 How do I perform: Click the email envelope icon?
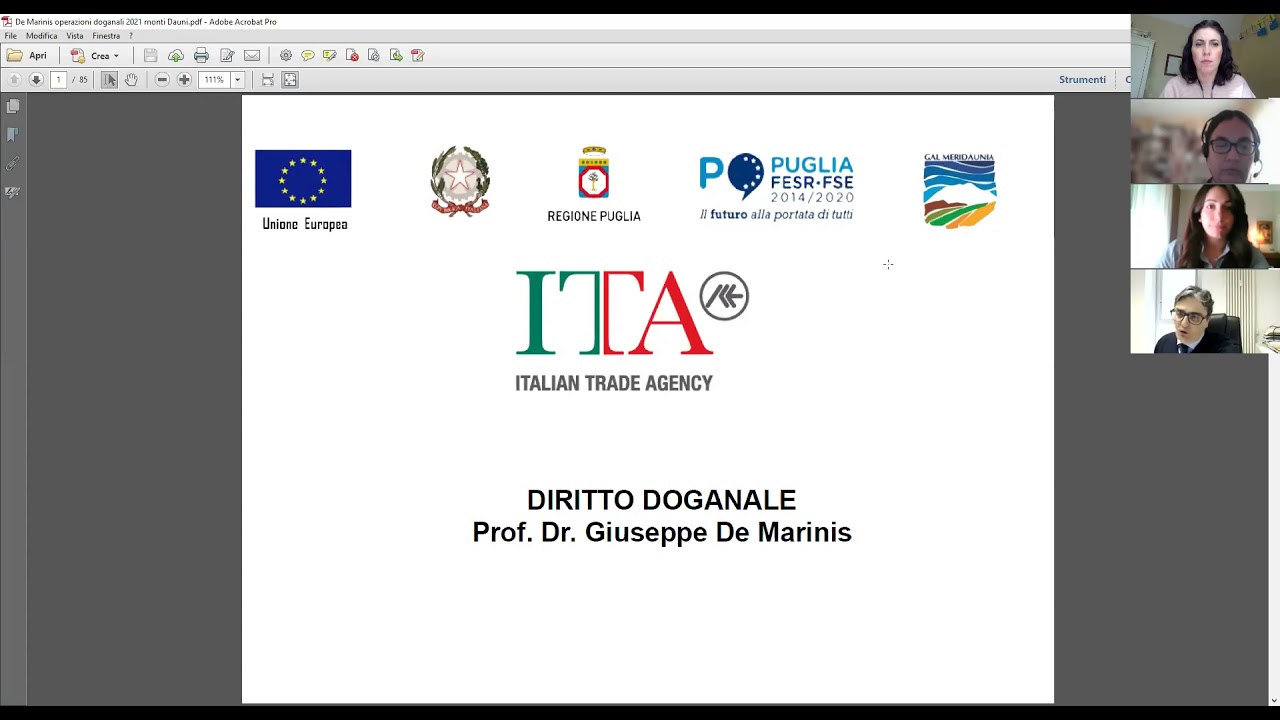click(252, 56)
